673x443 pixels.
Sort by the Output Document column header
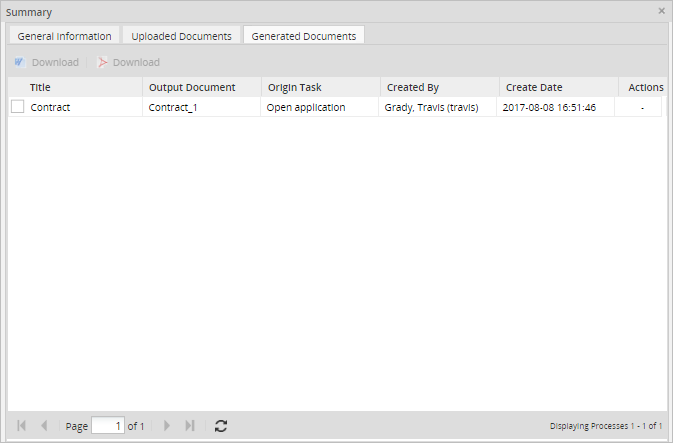(192, 87)
